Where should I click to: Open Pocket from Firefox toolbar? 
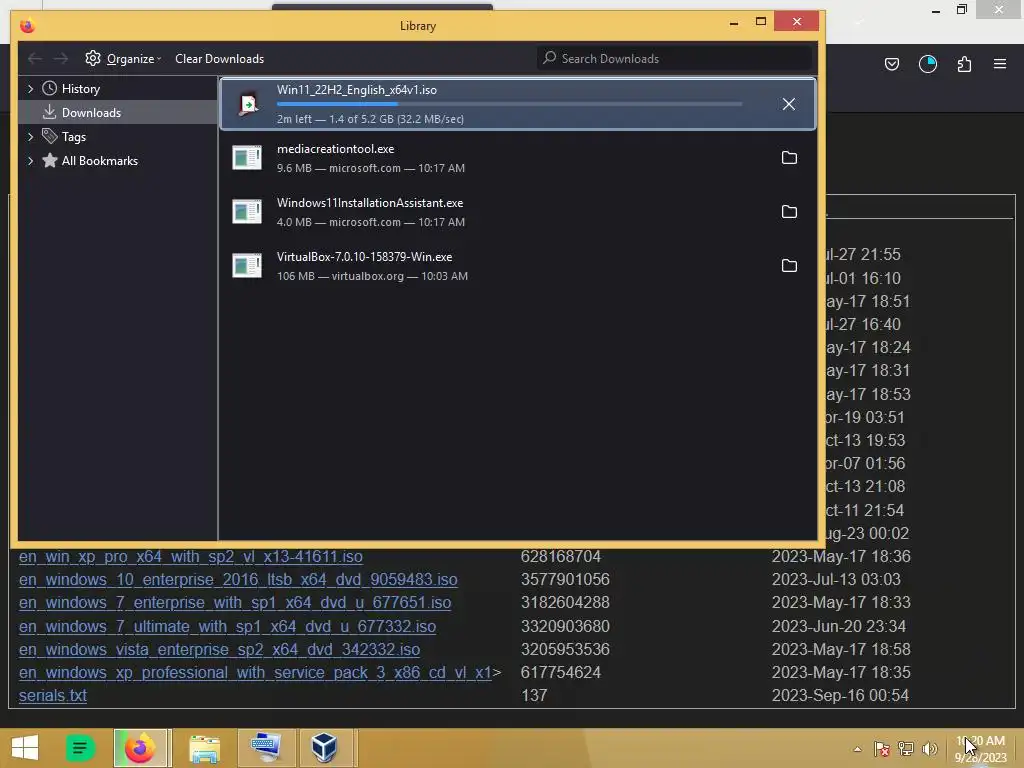click(891, 64)
